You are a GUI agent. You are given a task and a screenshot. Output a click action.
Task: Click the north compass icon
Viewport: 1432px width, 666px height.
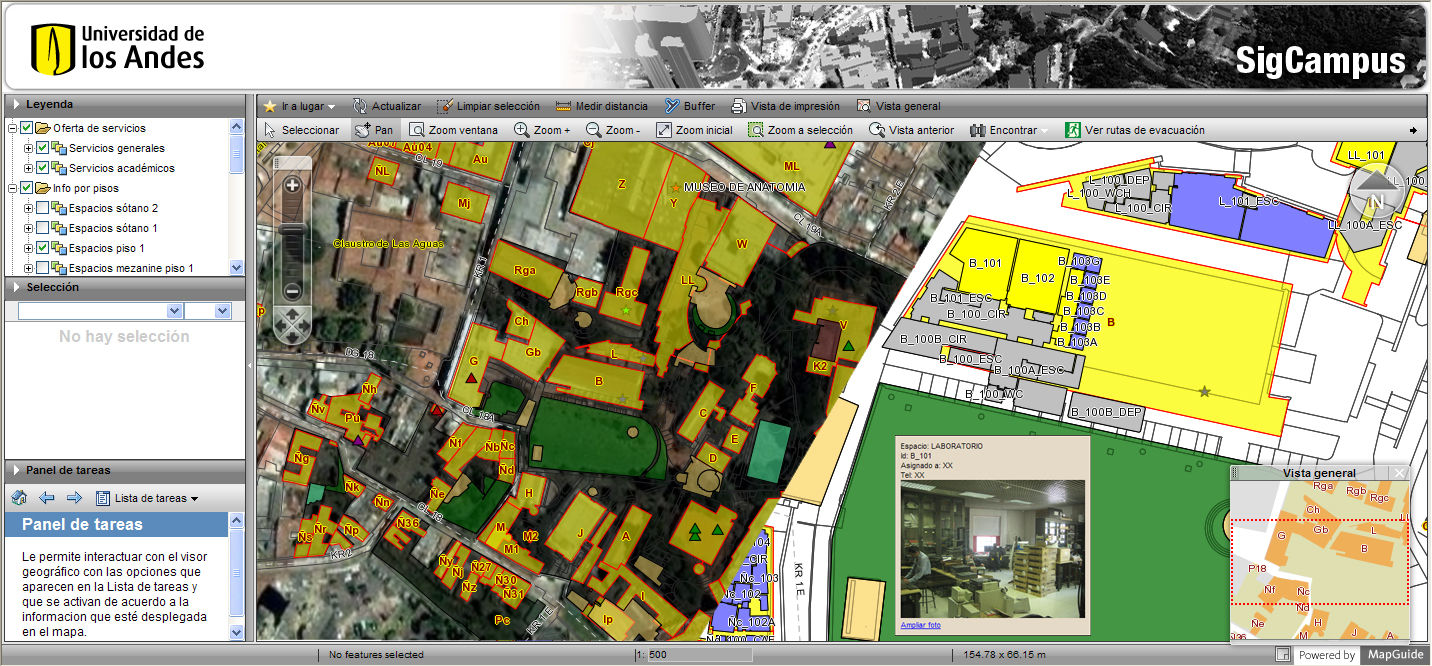tap(1377, 194)
